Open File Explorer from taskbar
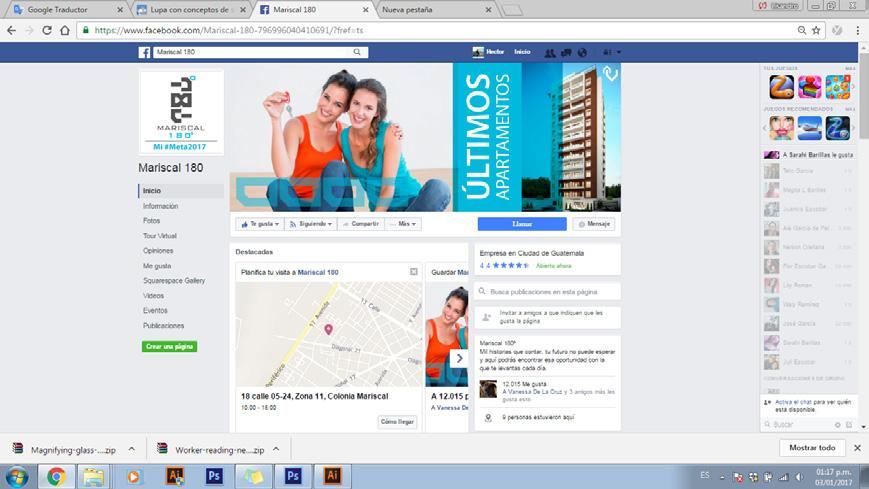 click(x=94, y=477)
